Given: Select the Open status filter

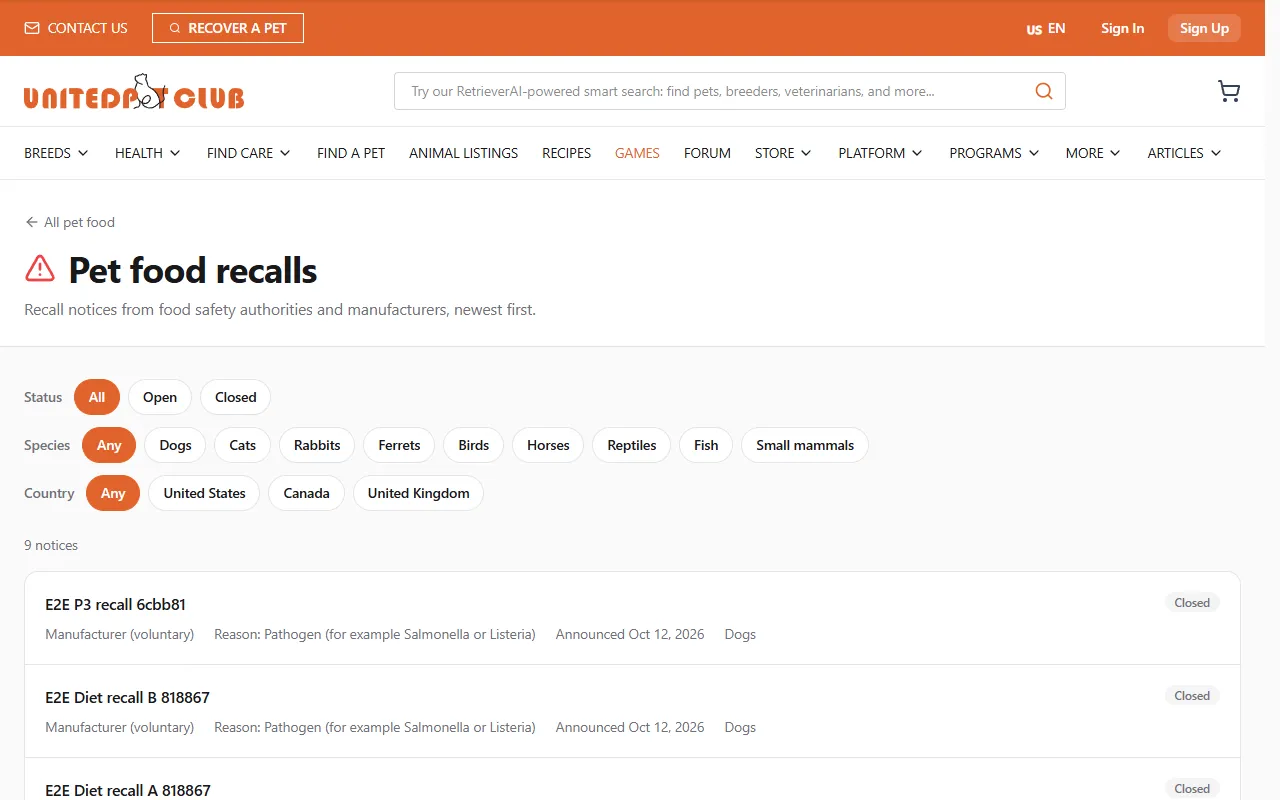Looking at the screenshot, I should coord(160,397).
